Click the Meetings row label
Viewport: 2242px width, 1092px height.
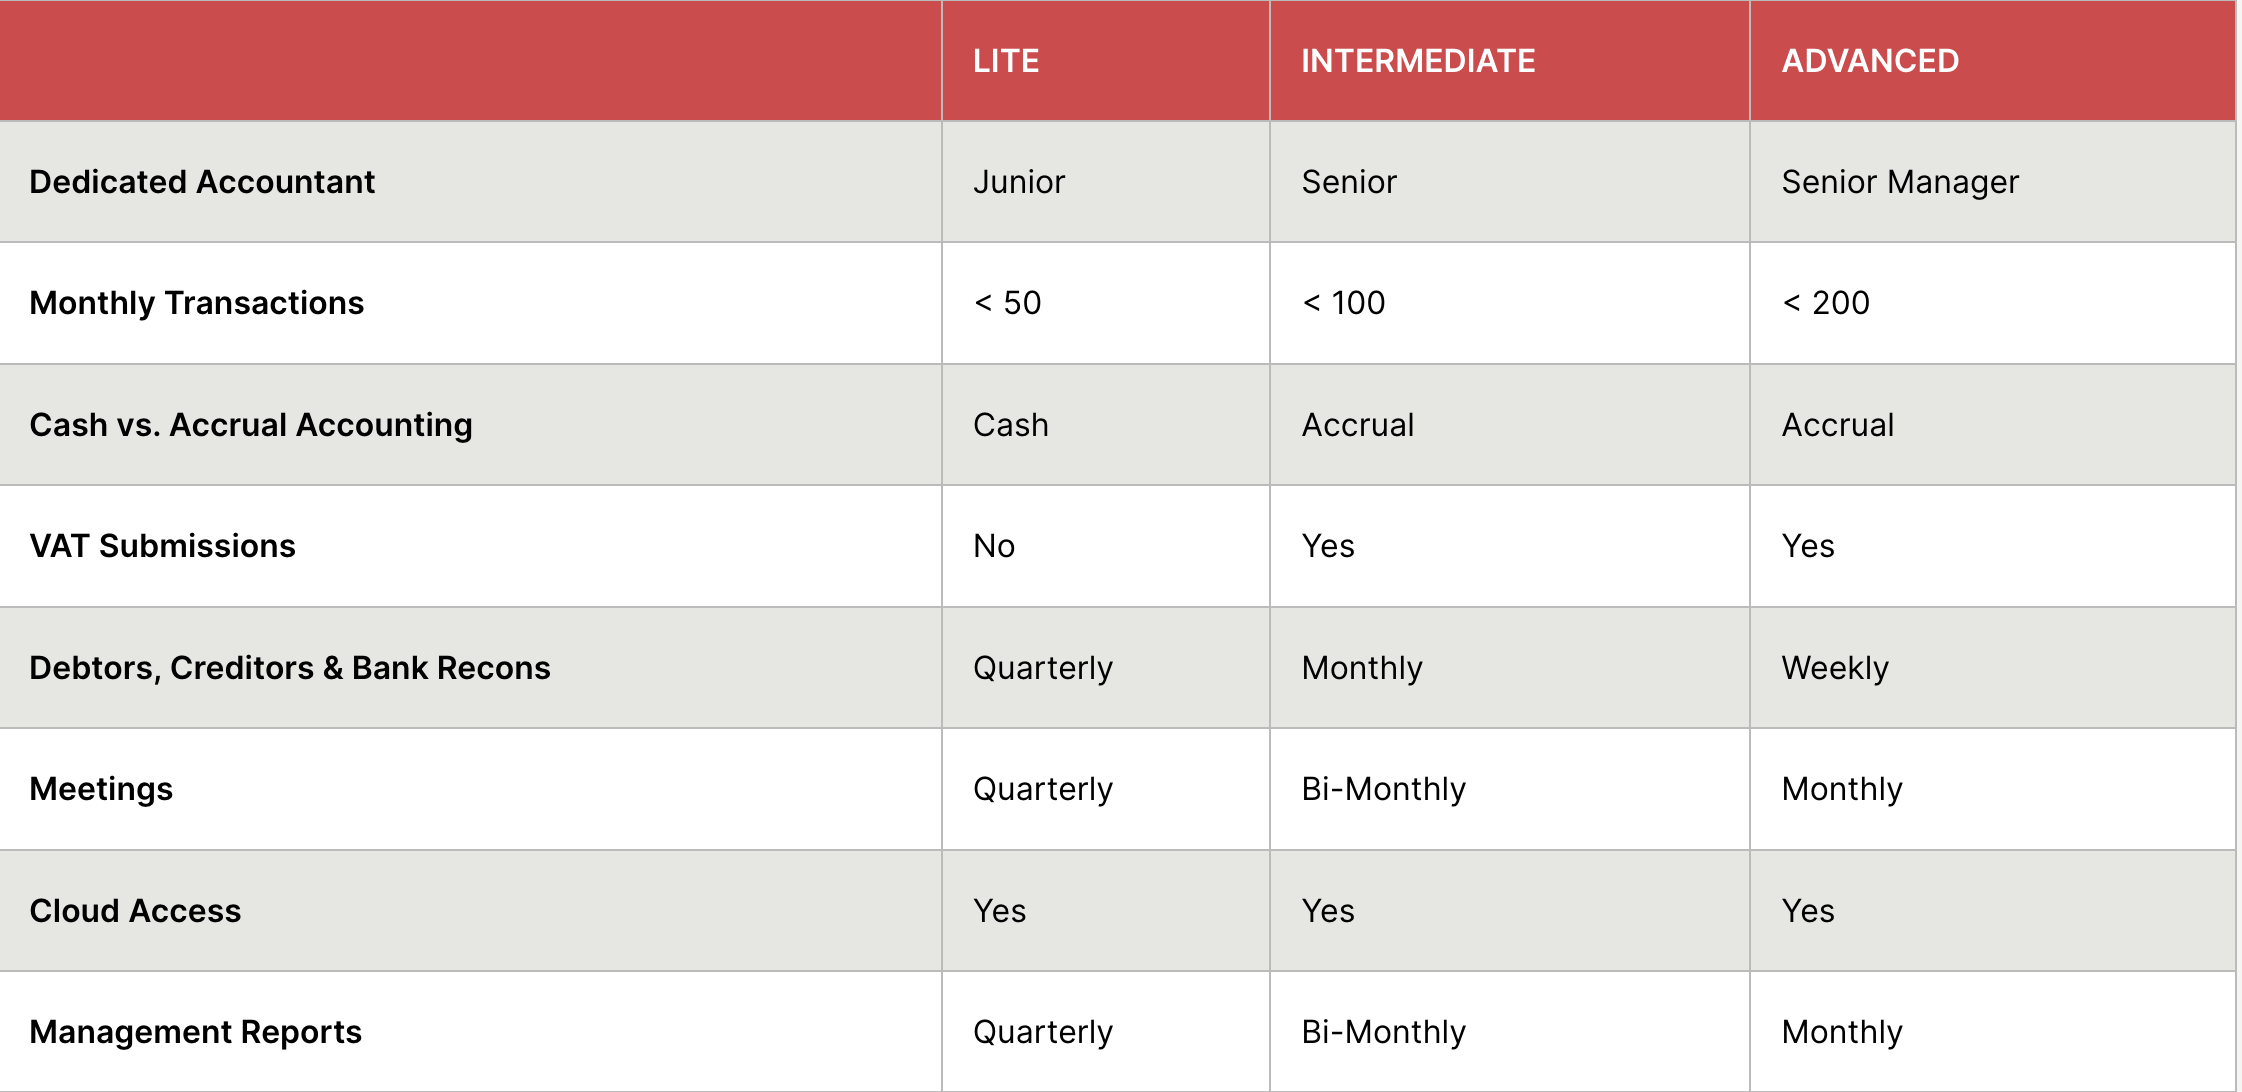click(101, 789)
